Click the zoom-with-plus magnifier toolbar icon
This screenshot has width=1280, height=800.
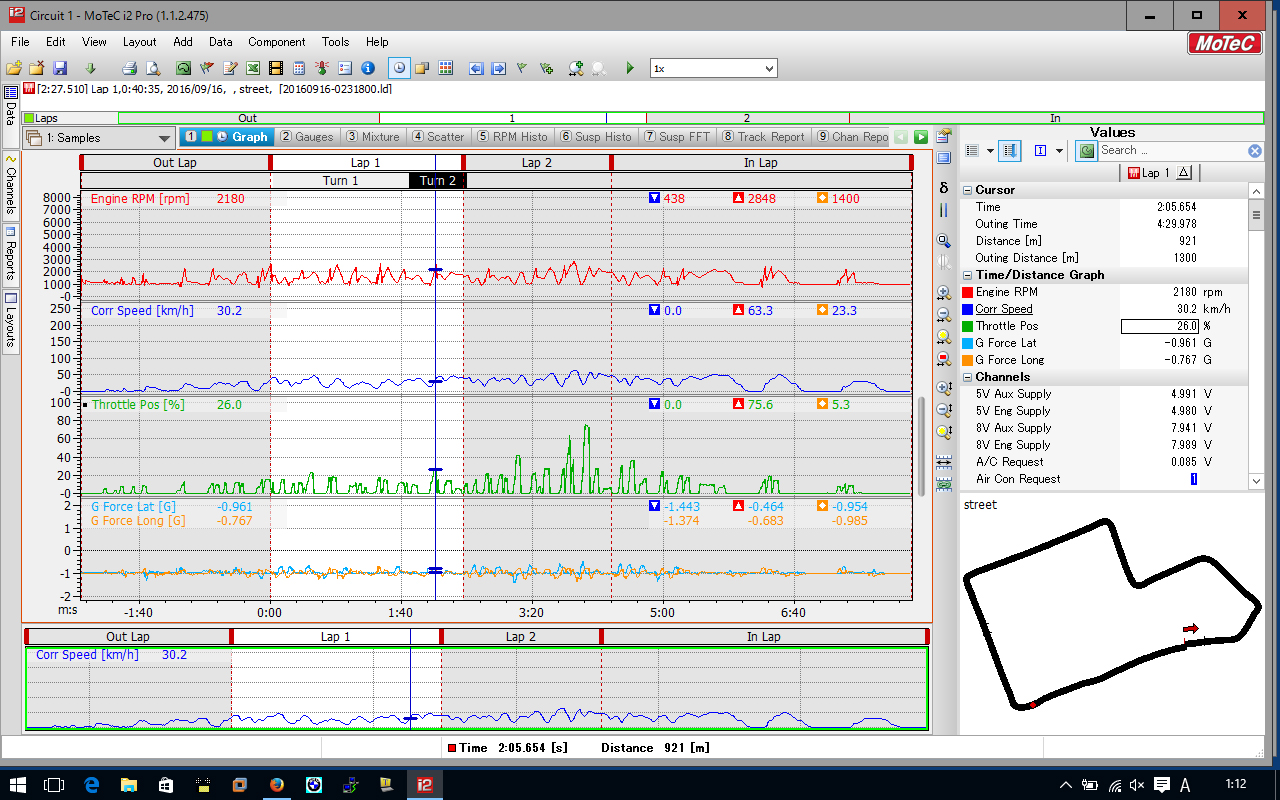click(576, 68)
